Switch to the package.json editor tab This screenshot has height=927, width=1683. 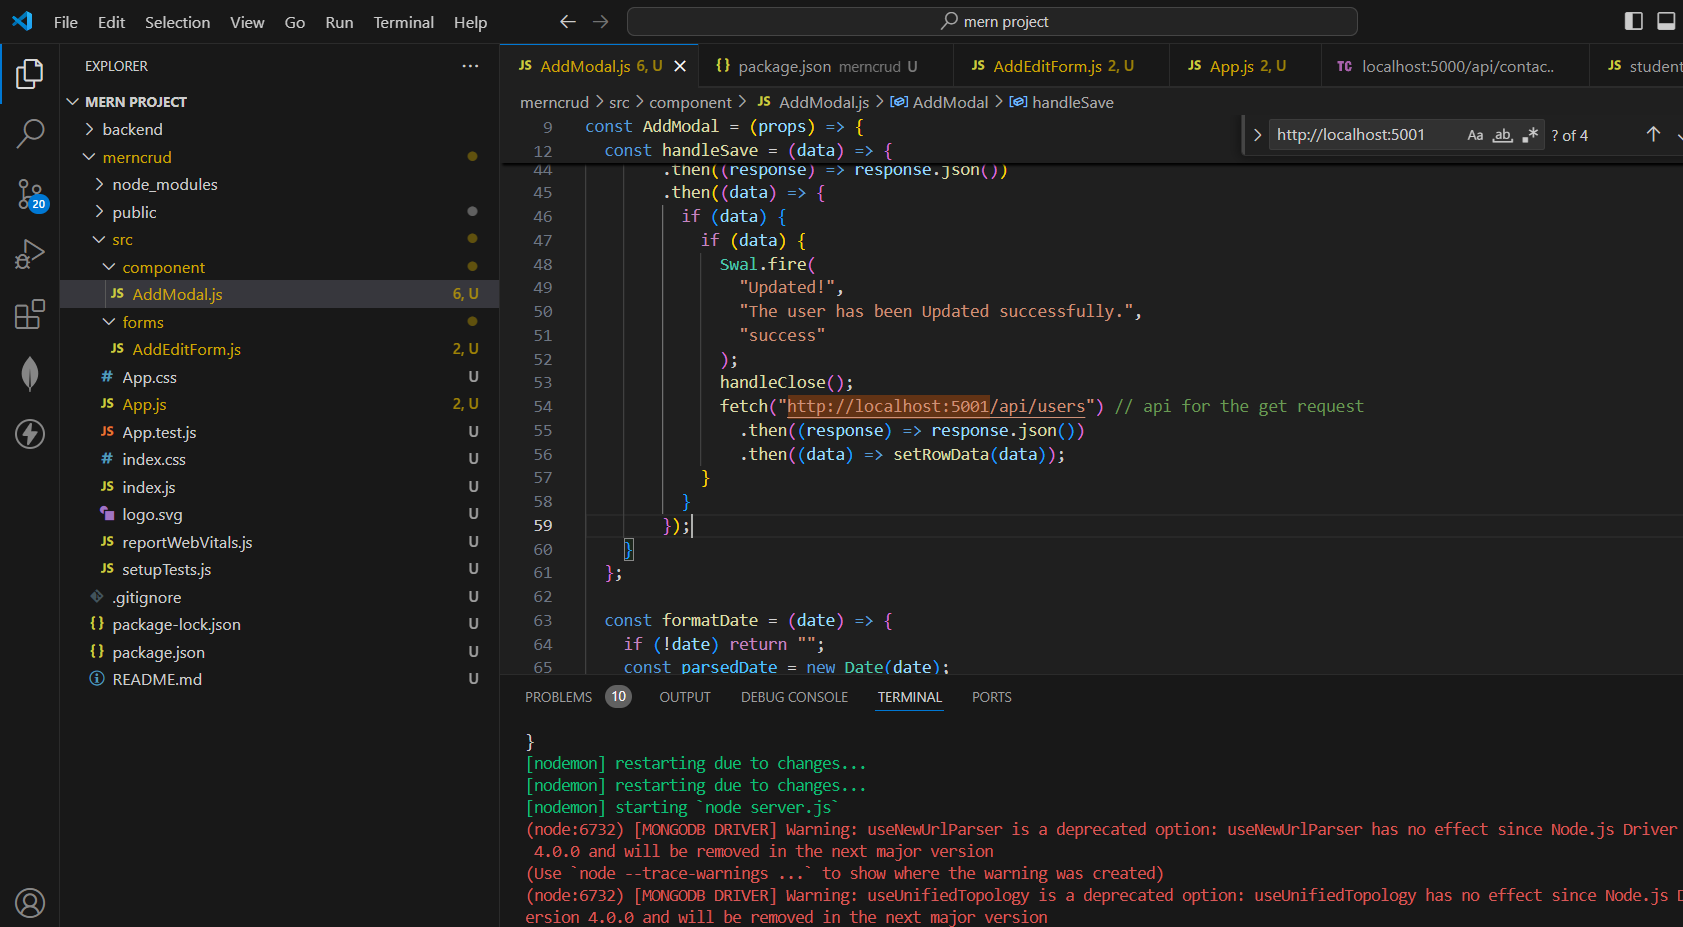pyautogui.click(x=825, y=66)
